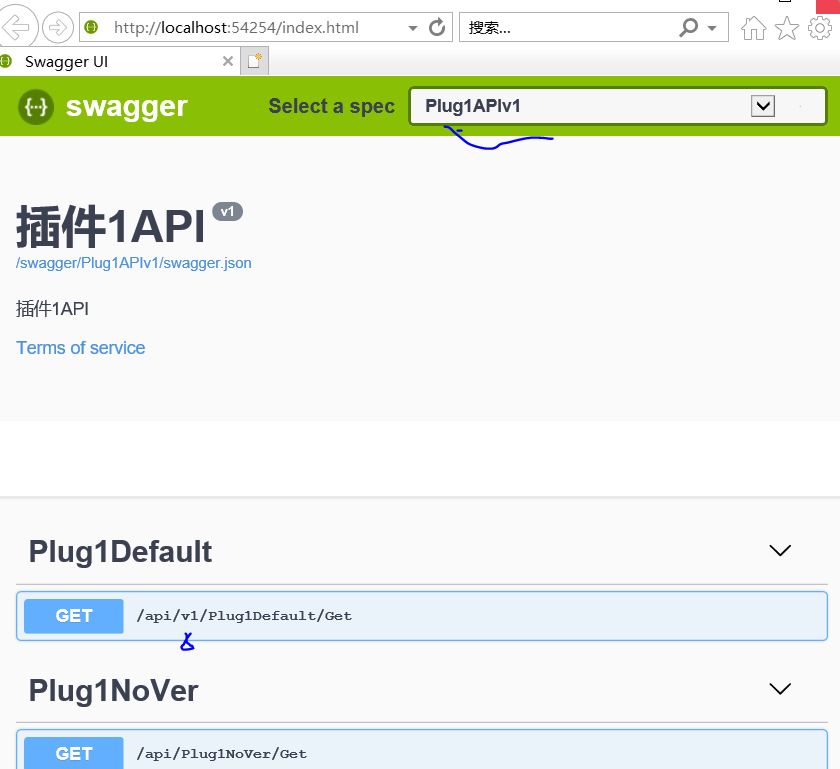The image size is (840, 769).
Task: Click the swagger logo icon
Action: pos(36,107)
